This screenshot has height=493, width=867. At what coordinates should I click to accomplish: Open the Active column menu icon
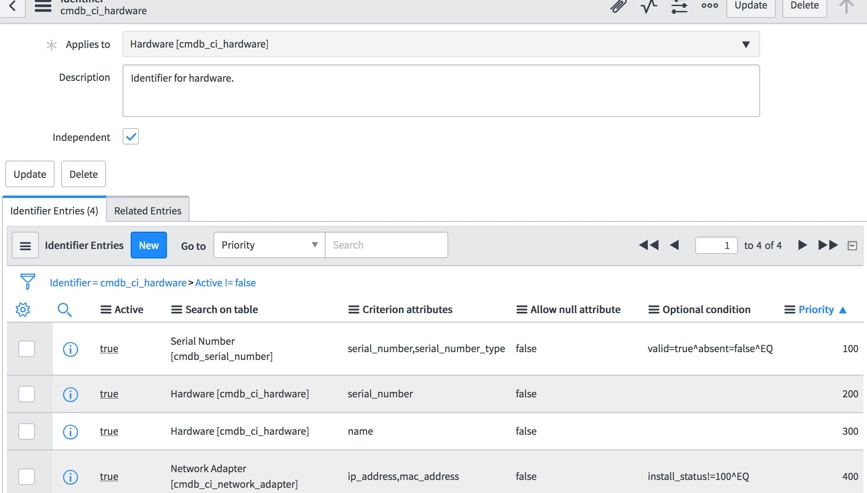click(x=106, y=310)
